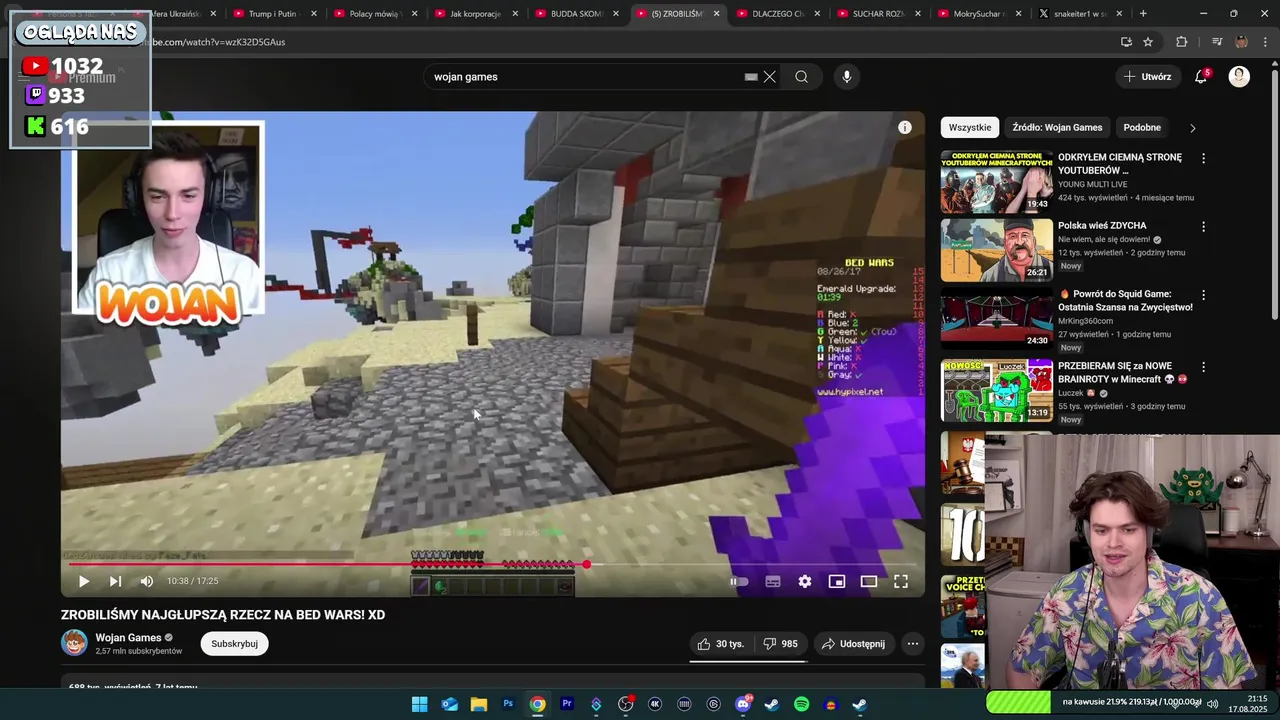Screen dimensions: 1280x720
Task: Switch to BUDDA SKOM tab
Action: click(576, 14)
